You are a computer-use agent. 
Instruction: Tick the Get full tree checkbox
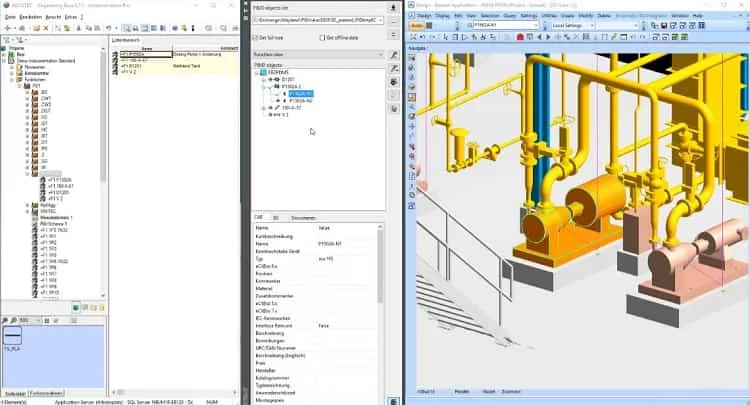pos(255,37)
